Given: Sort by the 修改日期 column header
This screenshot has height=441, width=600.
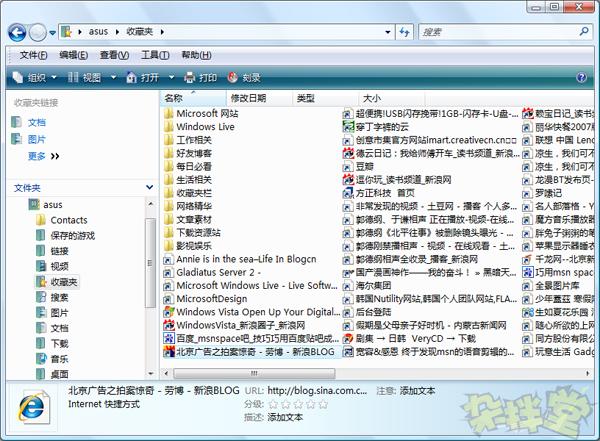Looking at the screenshot, I should [x=248, y=98].
